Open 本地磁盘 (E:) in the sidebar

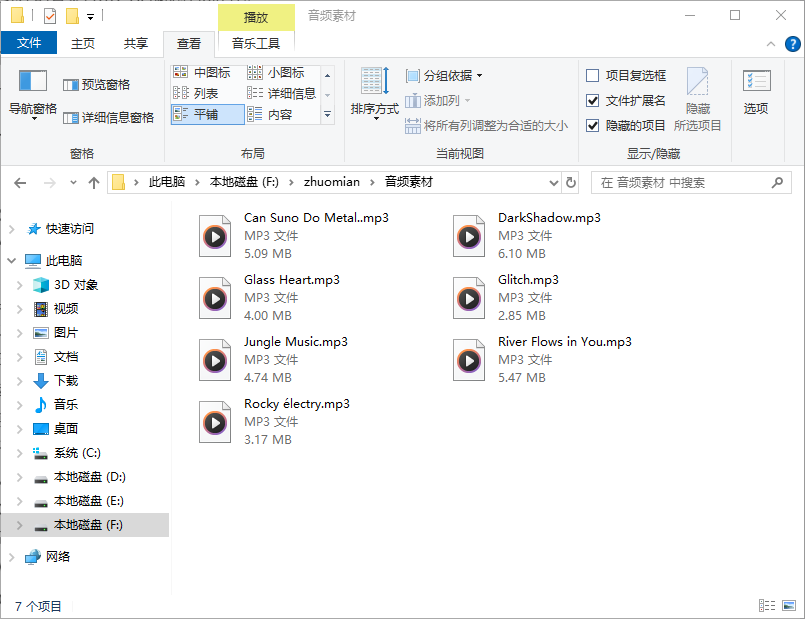(88, 501)
